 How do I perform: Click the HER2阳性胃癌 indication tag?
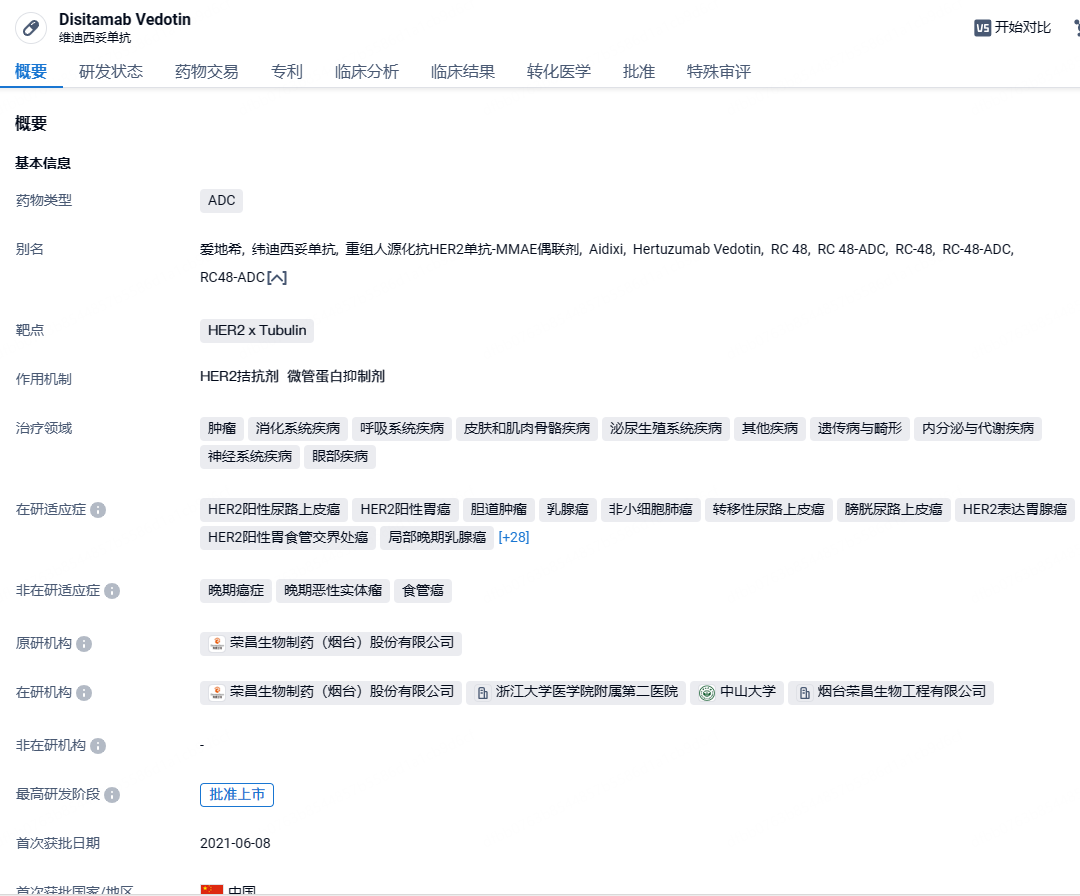pyautogui.click(x=406, y=510)
